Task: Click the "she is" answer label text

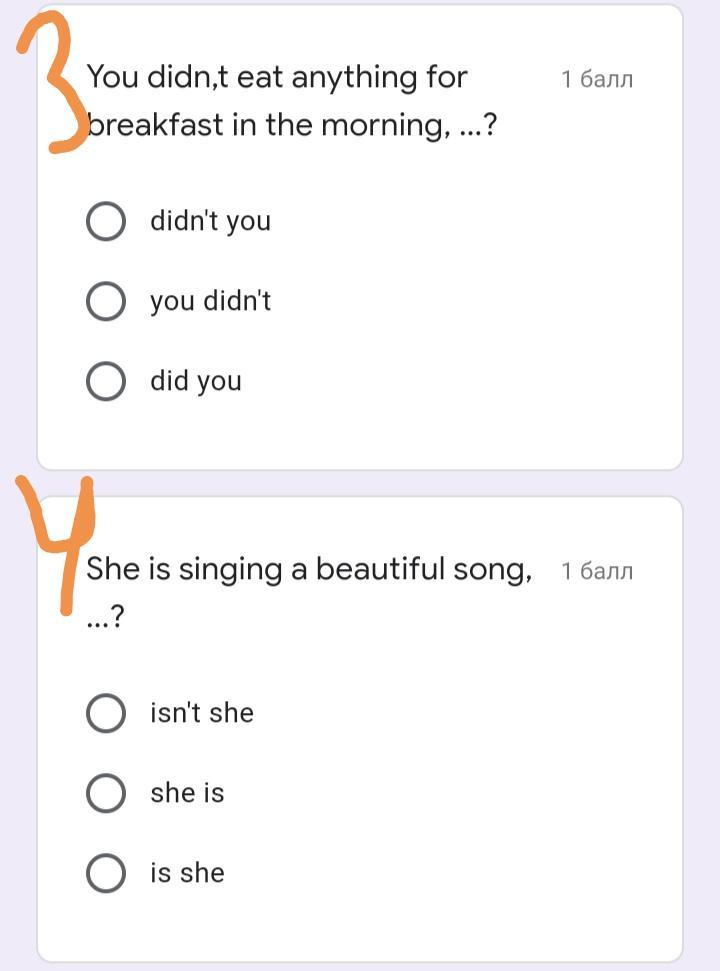Action: 187,793
